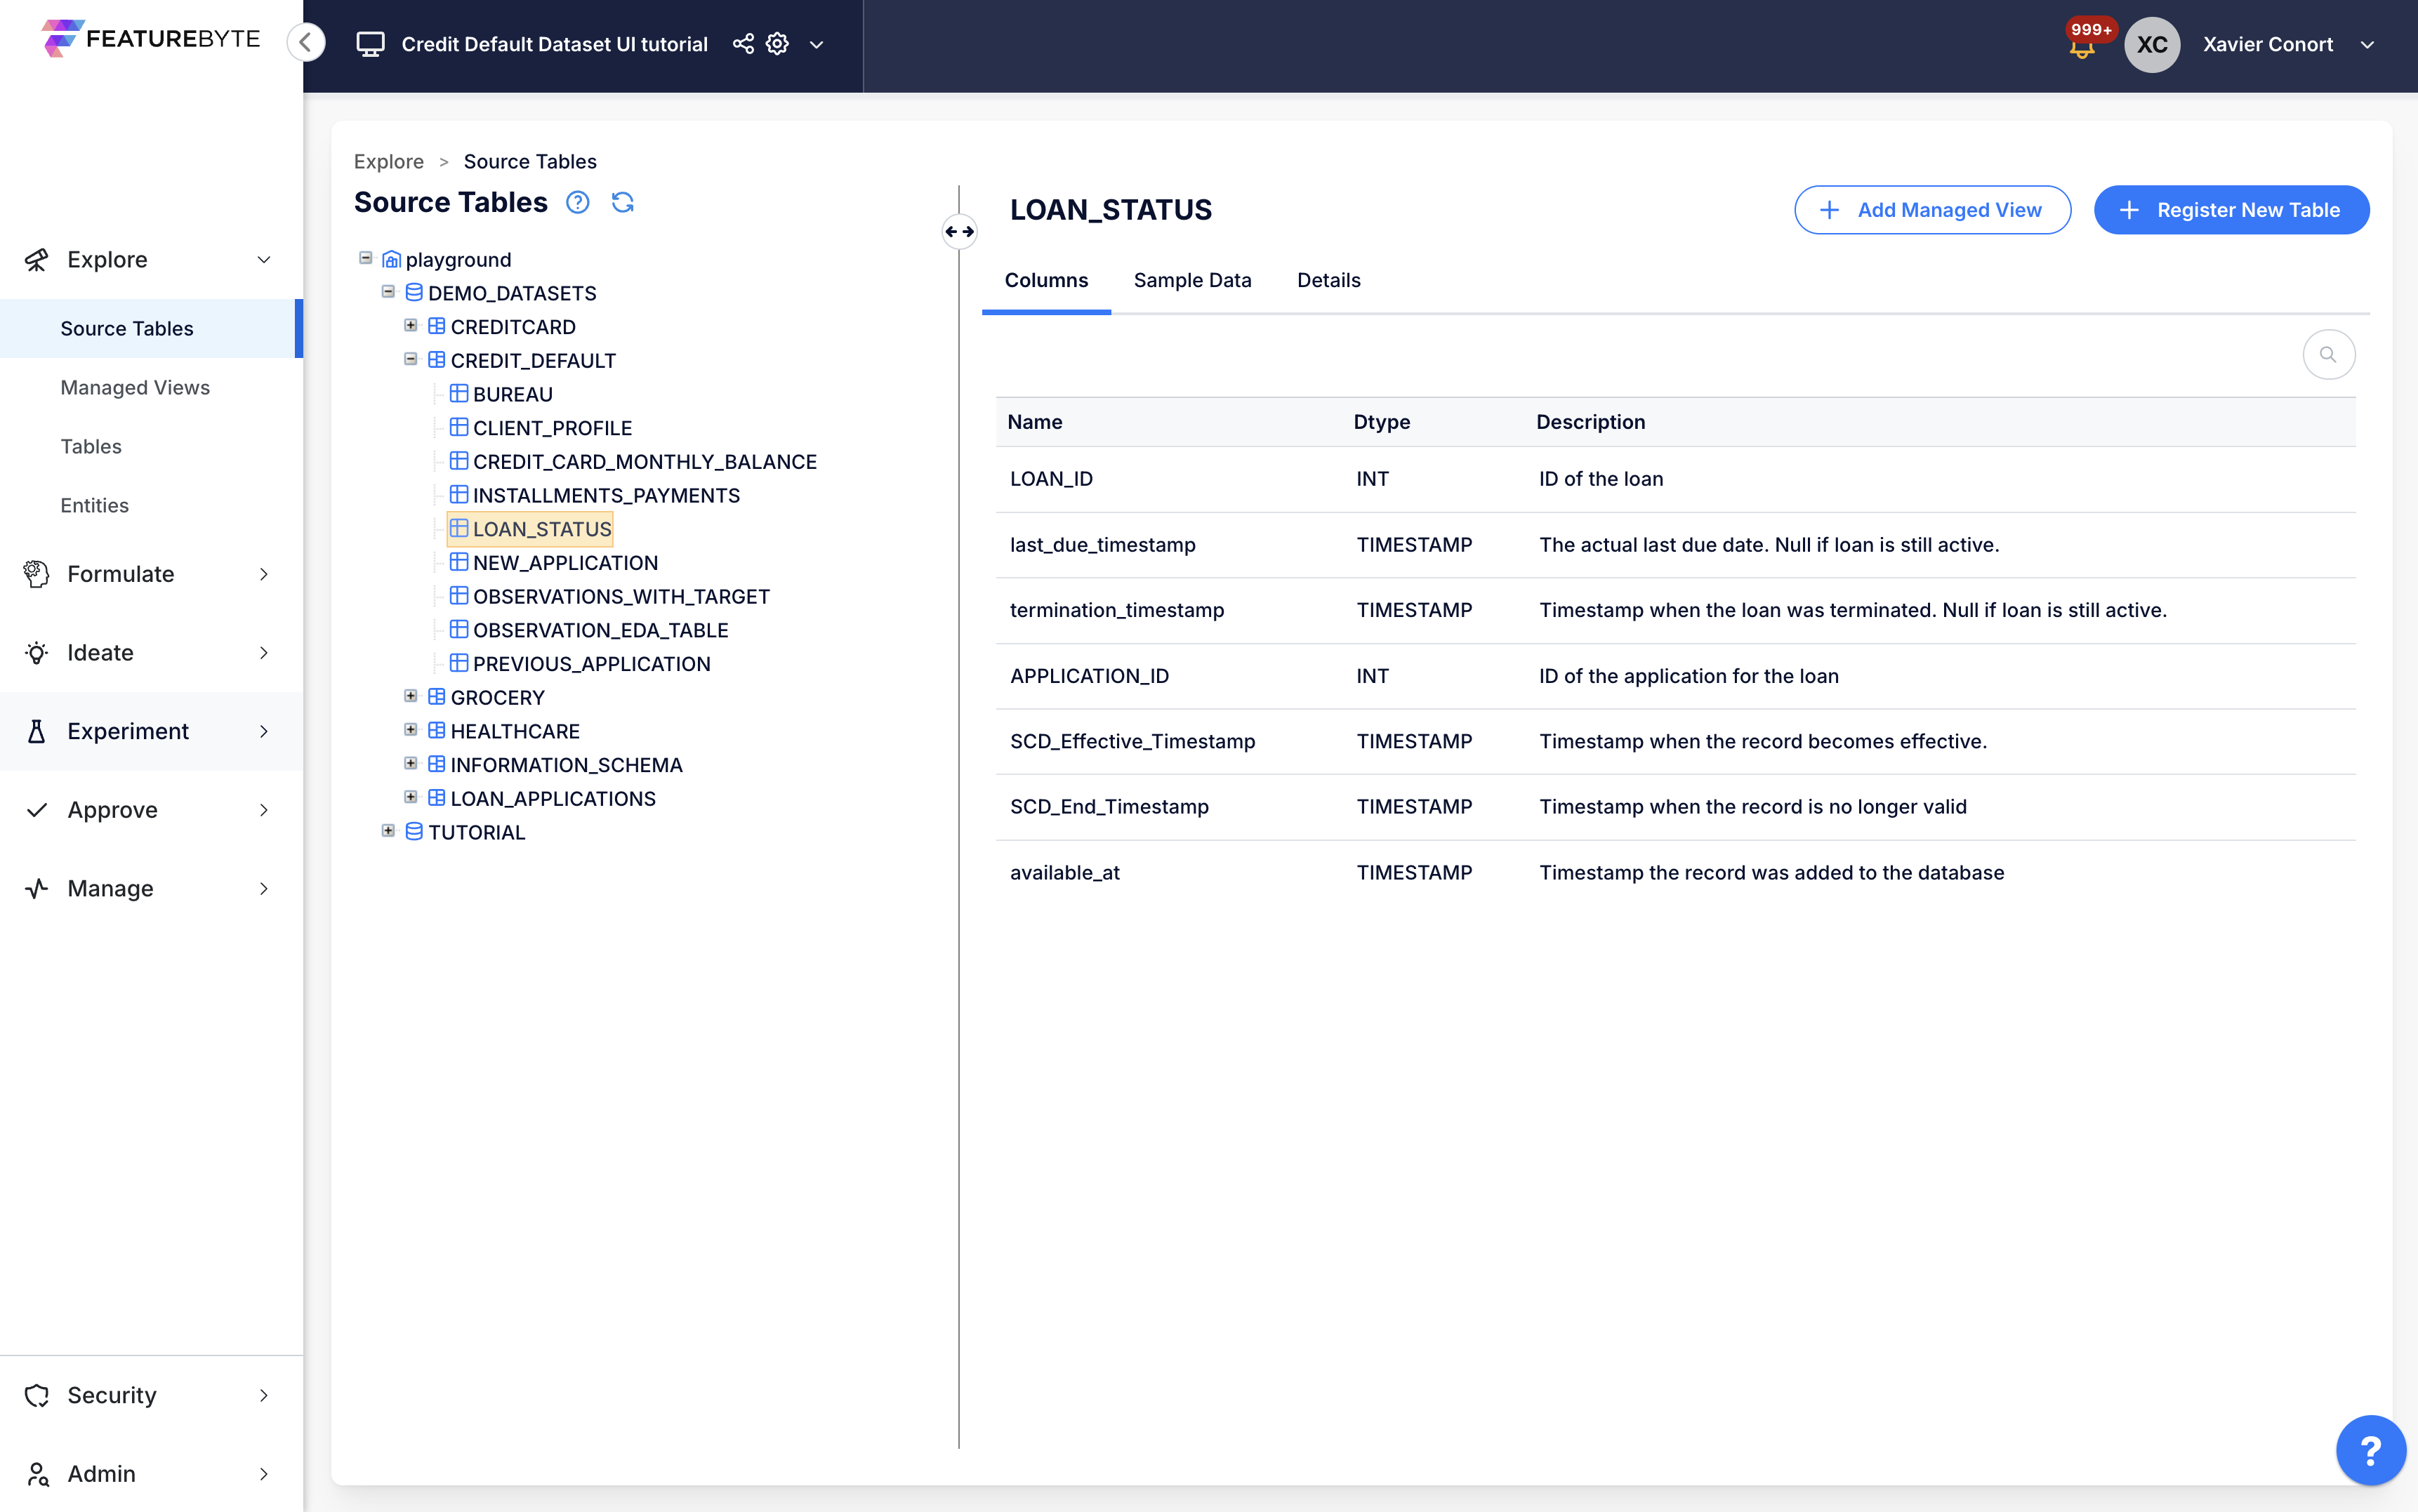
Task: Open the catalog share icon
Action: click(x=743, y=44)
